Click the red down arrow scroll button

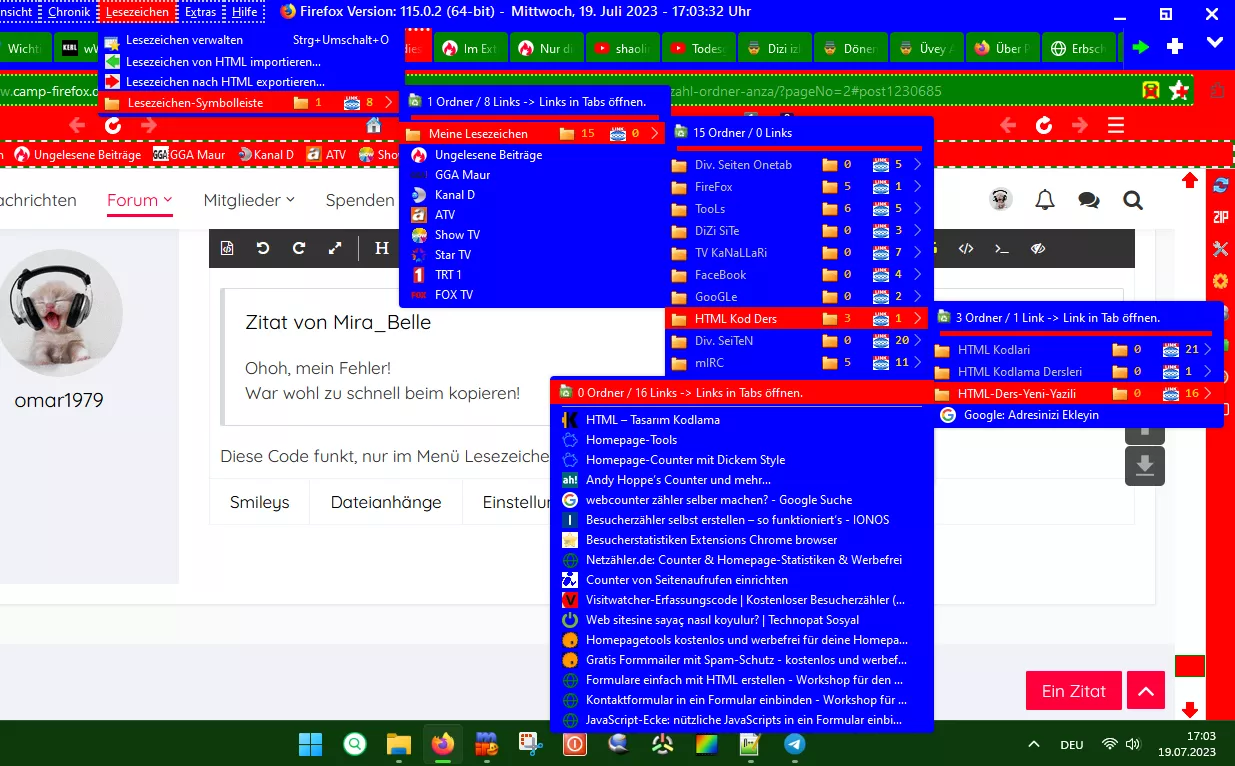[1190, 710]
